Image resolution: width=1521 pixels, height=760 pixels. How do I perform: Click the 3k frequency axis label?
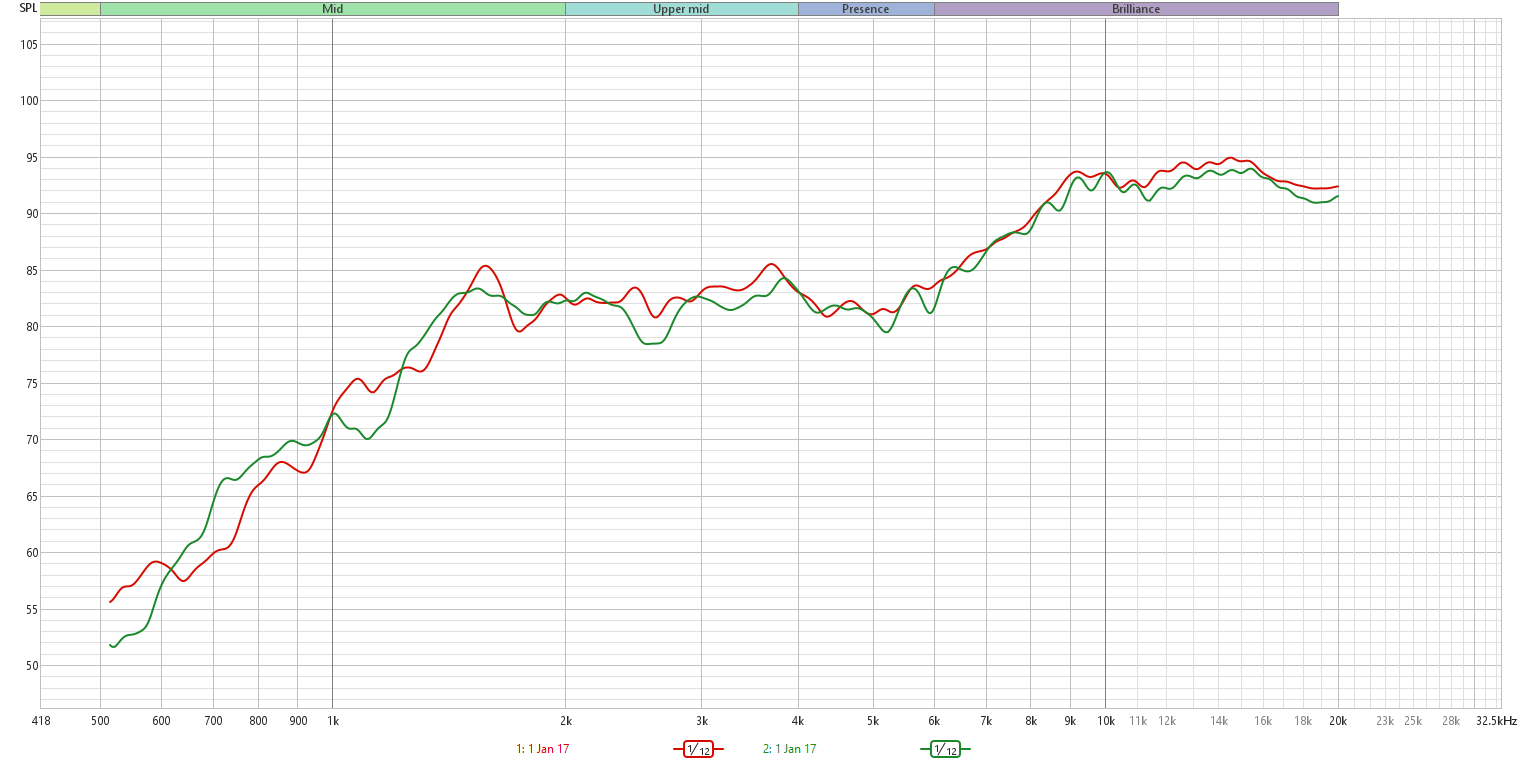pyautogui.click(x=702, y=720)
